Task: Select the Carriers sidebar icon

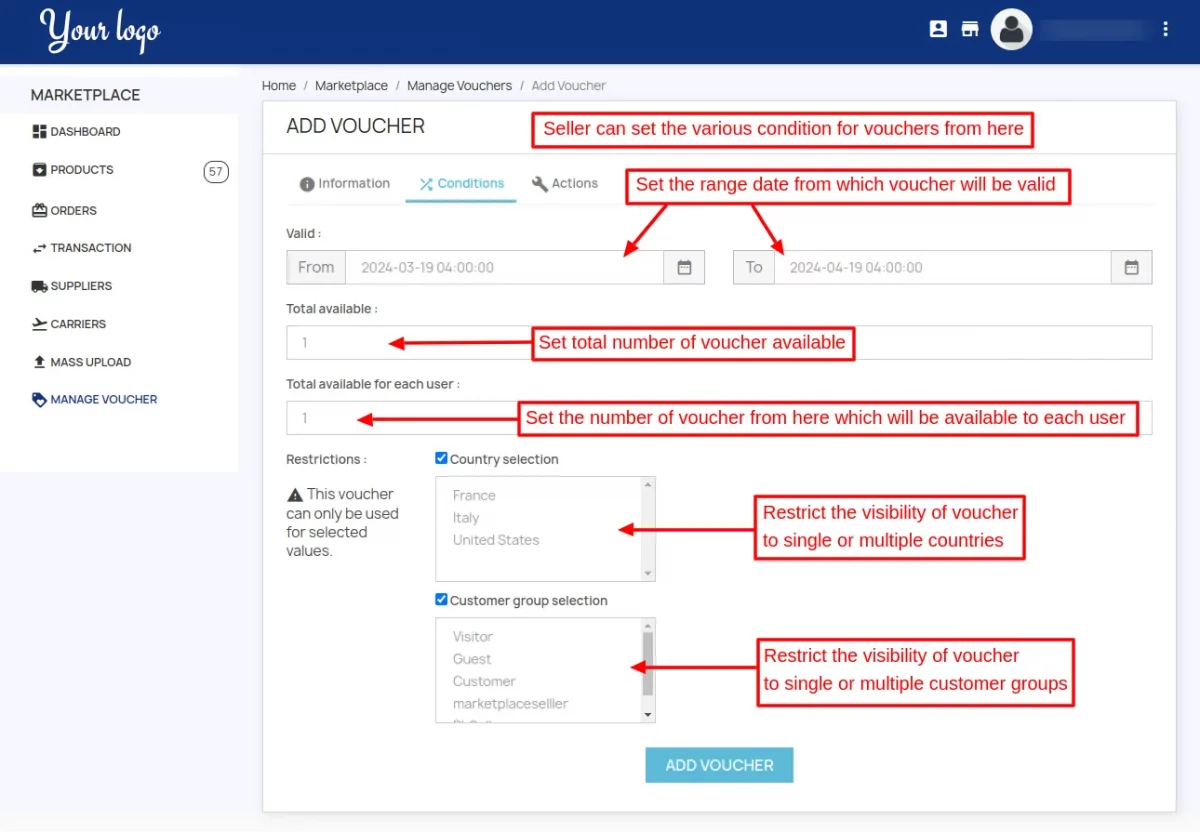Action: click(x=77, y=324)
